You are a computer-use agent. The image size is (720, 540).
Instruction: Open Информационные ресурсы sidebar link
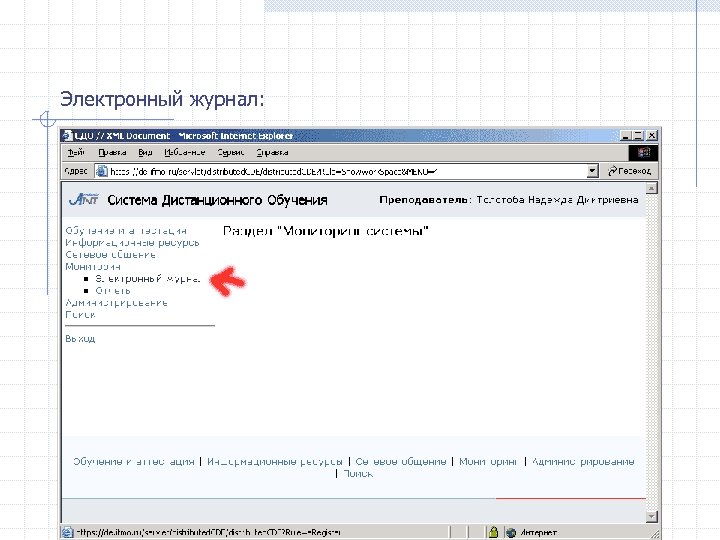[132, 242]
